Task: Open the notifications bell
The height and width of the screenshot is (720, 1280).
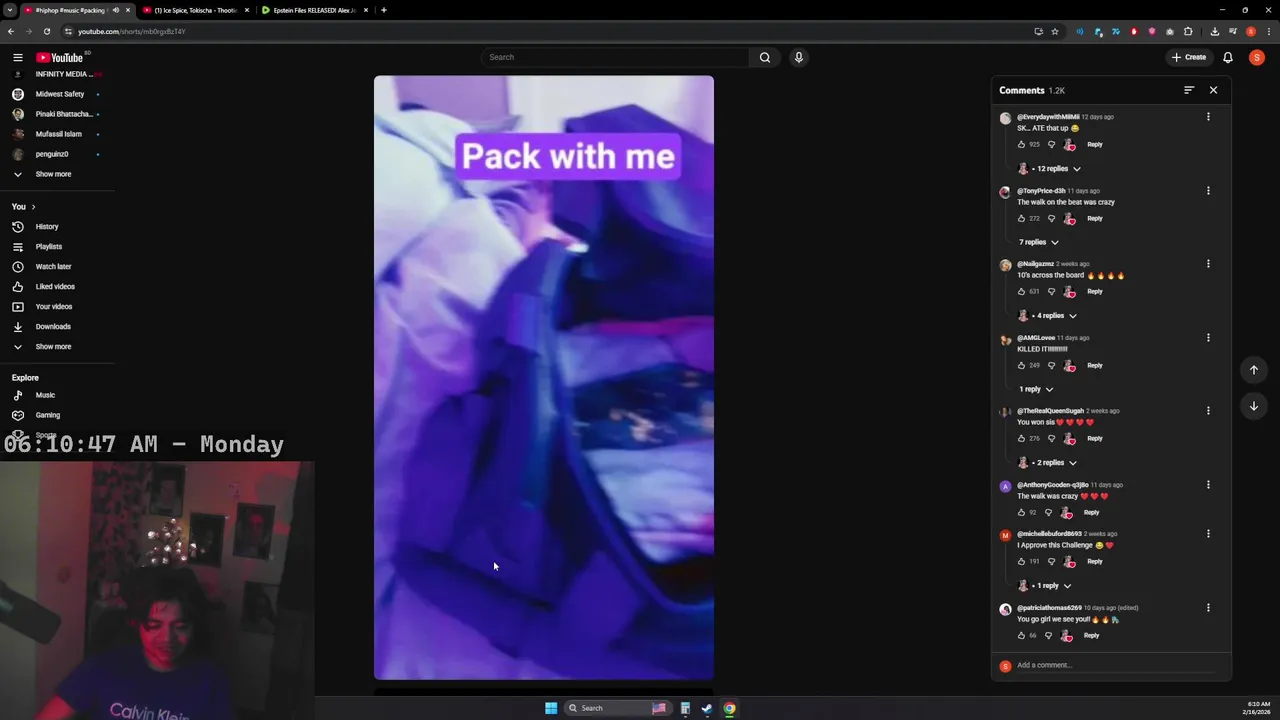Action: coord(1228,57)
